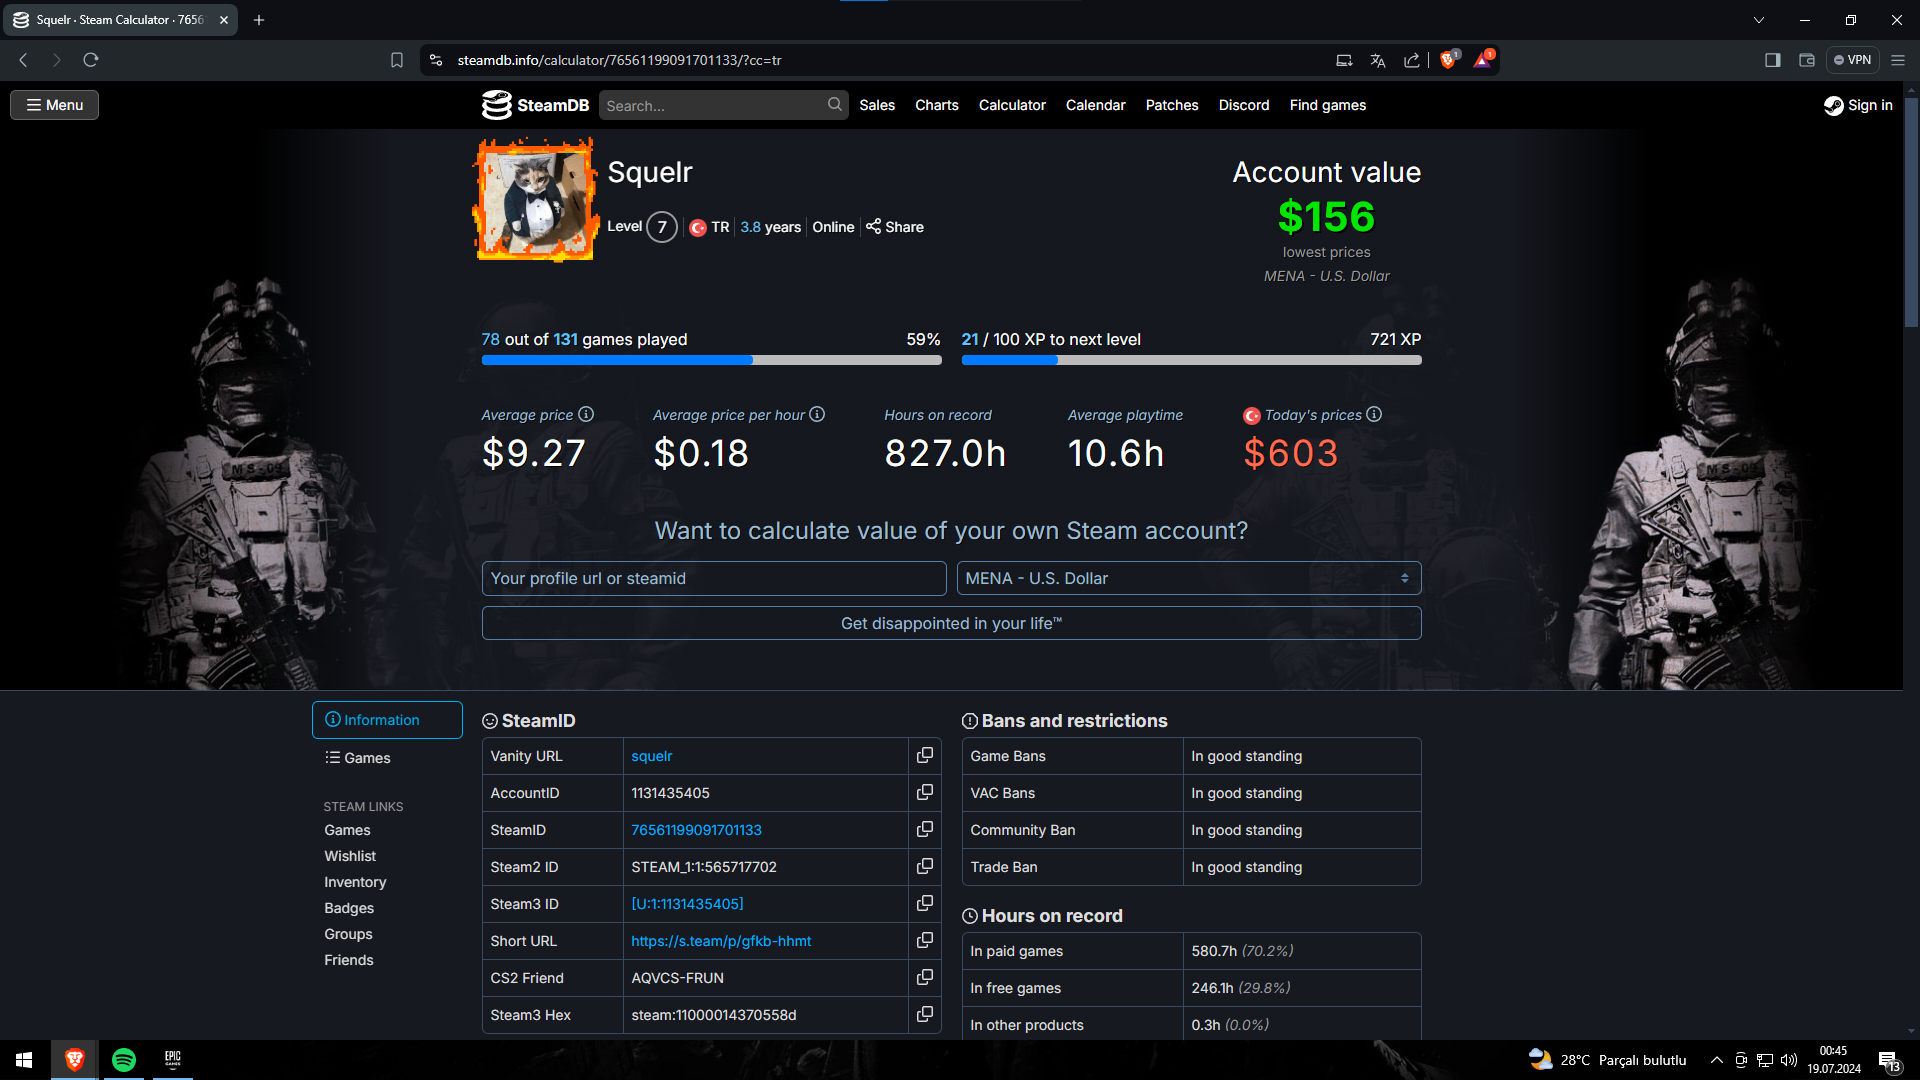Expand the tab search chevron
The image size is (1920, 1080).
click(x=1759, y=20)
